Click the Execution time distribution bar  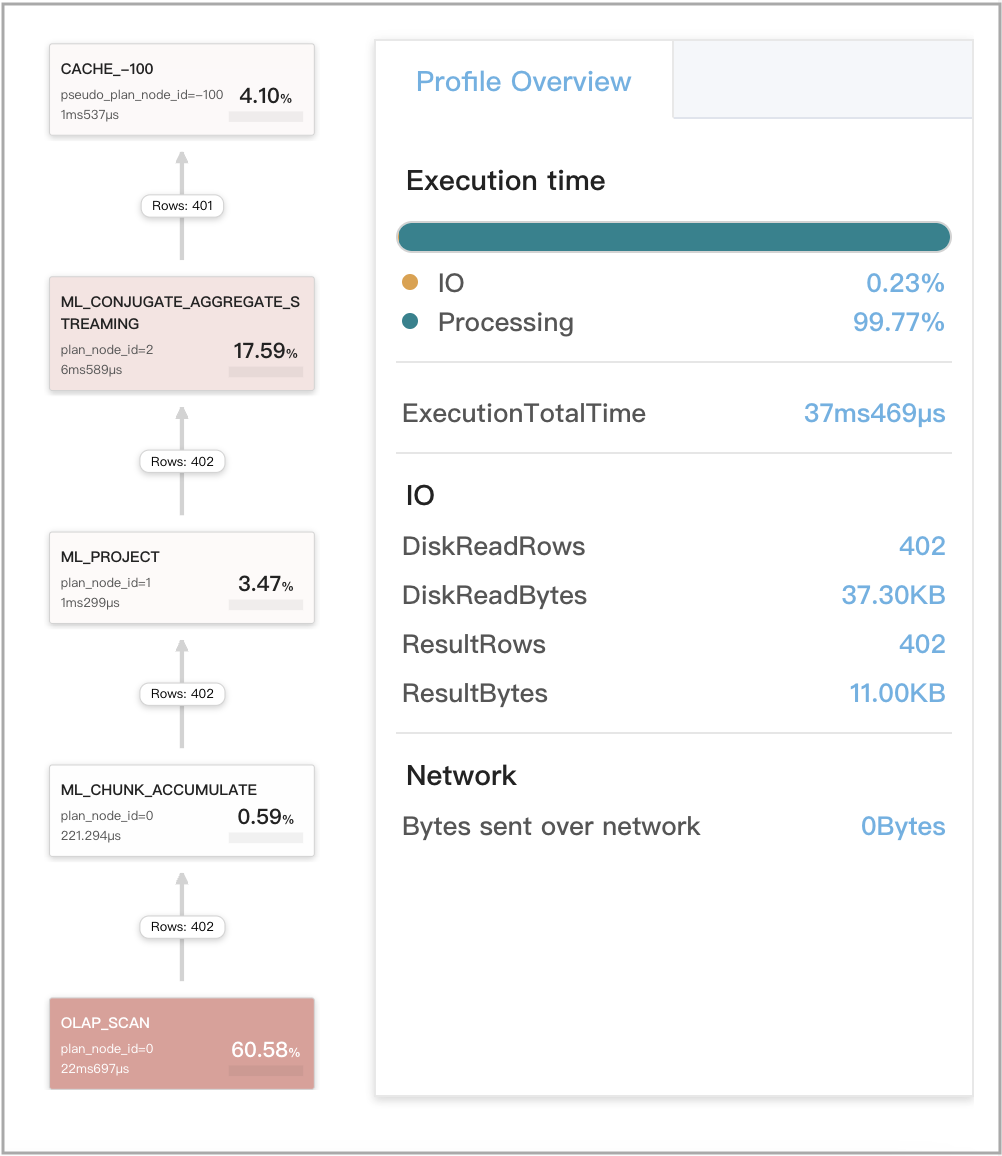[674, 236]
